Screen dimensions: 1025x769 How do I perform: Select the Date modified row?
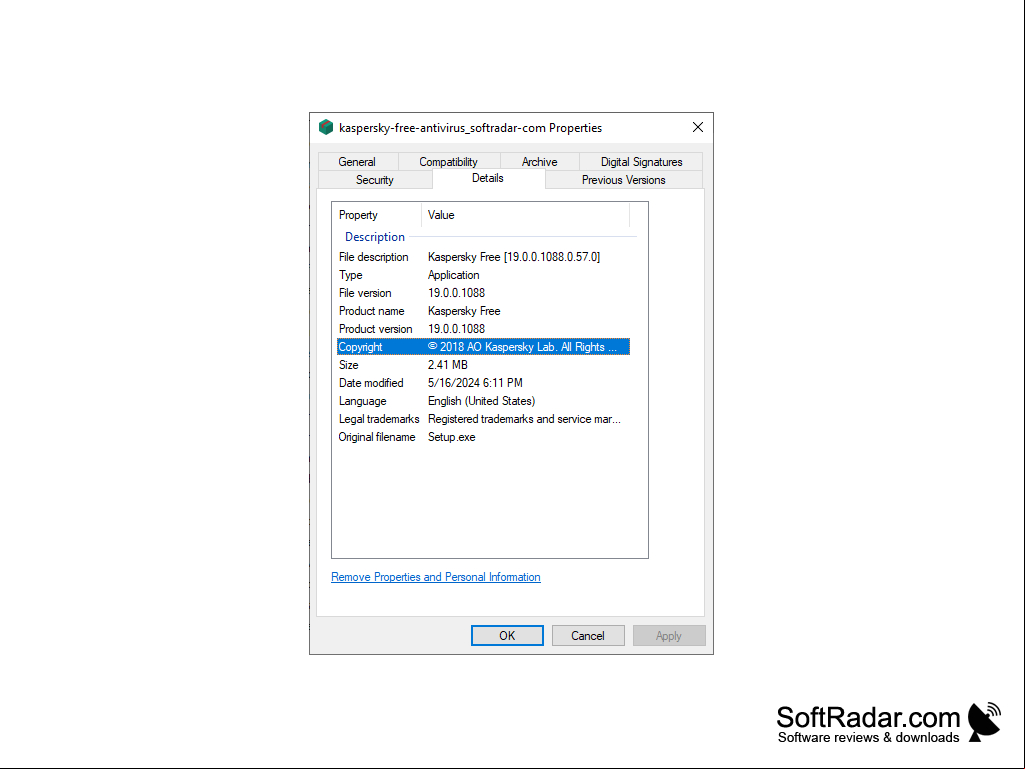[483, 383]
